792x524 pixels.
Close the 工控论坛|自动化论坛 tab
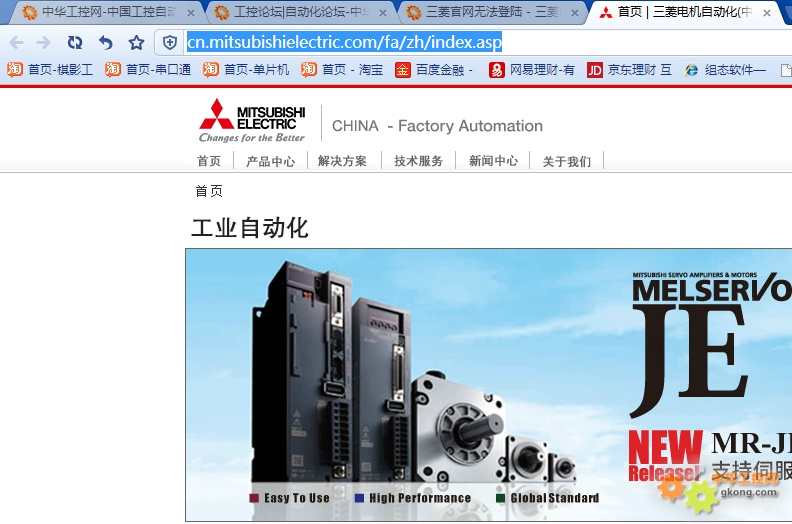pyautogui.click(x=383, y=13)
